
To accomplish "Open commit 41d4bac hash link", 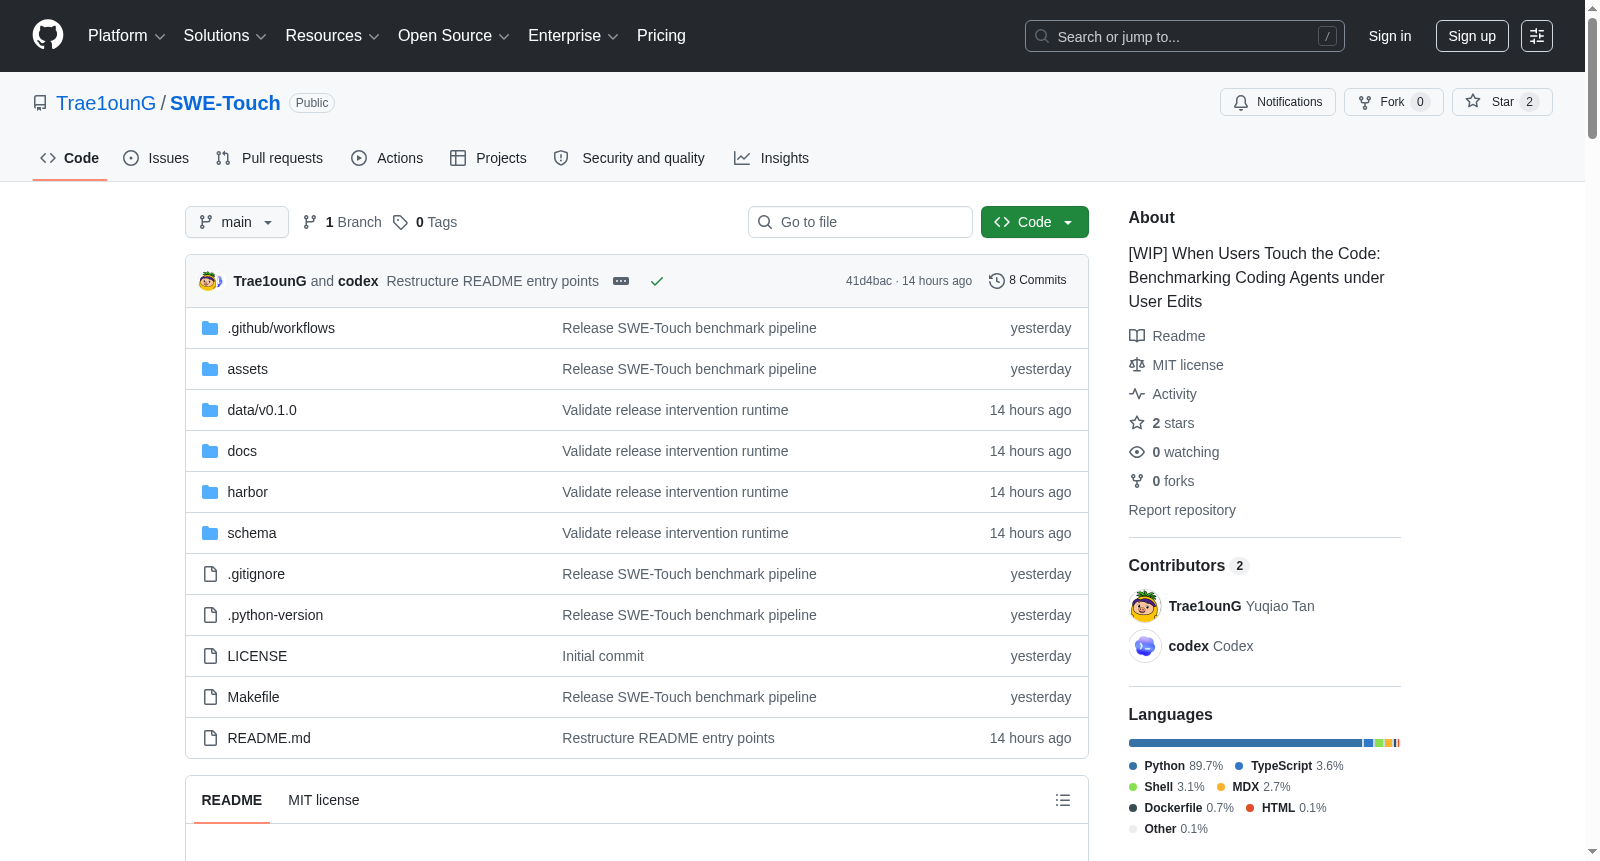I will pos(869,281).
